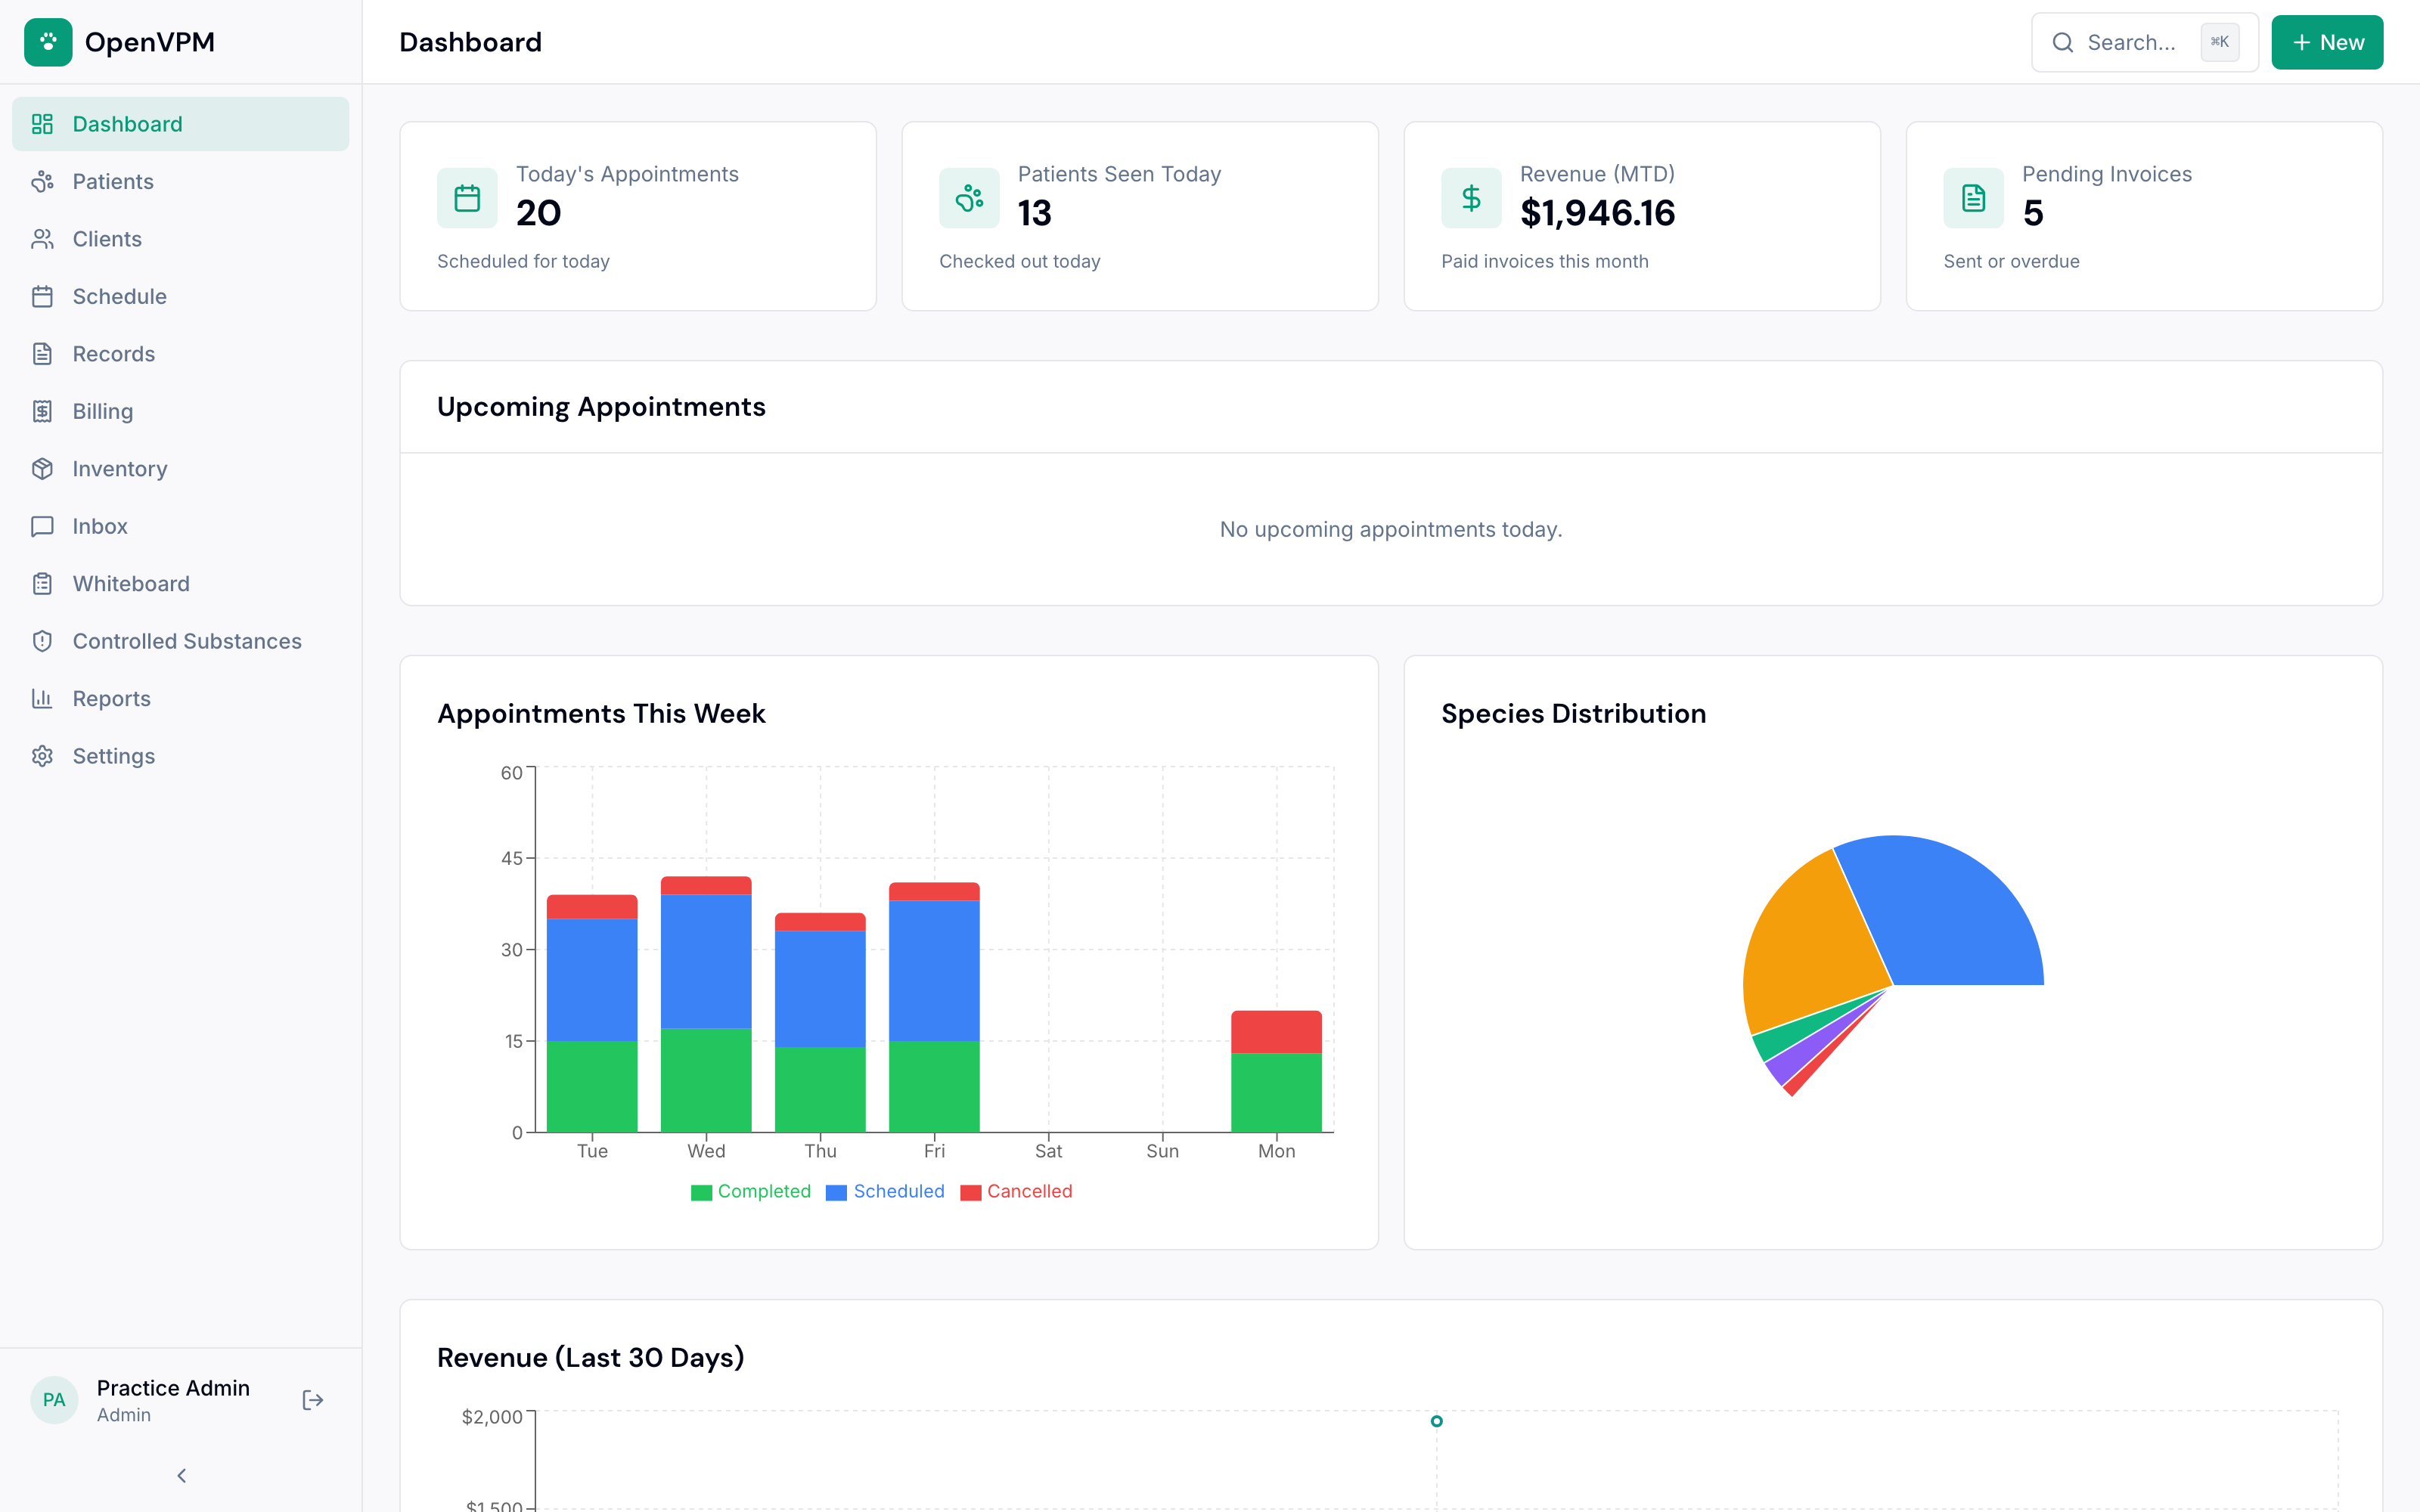Screen dimensions: 2420x1512
Task: Click the Inbox chat bubble icon
Action: point(42,526)
